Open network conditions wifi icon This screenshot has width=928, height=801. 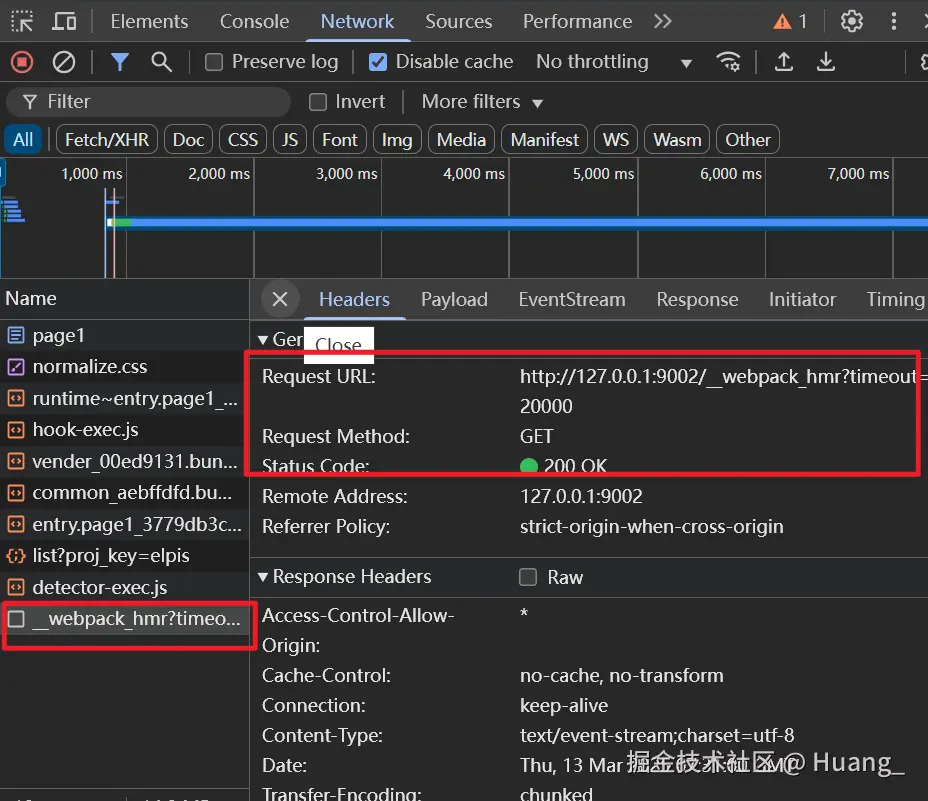(729, 62)
